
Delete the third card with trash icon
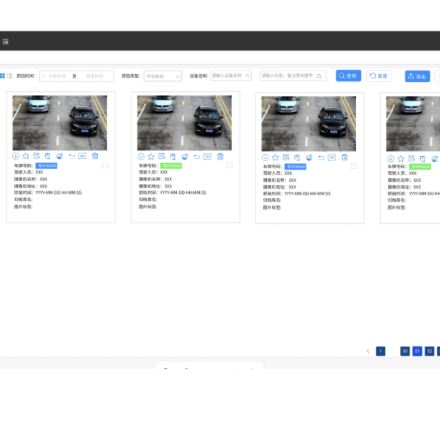tap(345, 157)
